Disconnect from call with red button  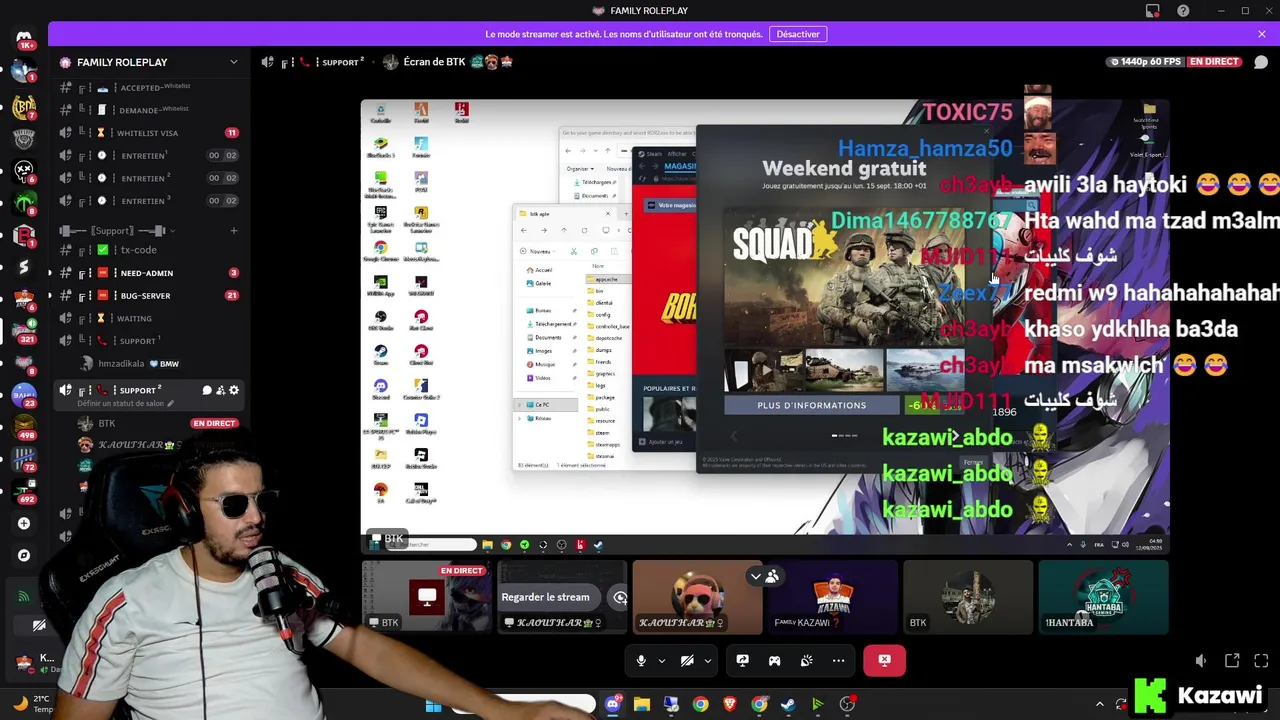pyautogui.click(x=884, y=661)
